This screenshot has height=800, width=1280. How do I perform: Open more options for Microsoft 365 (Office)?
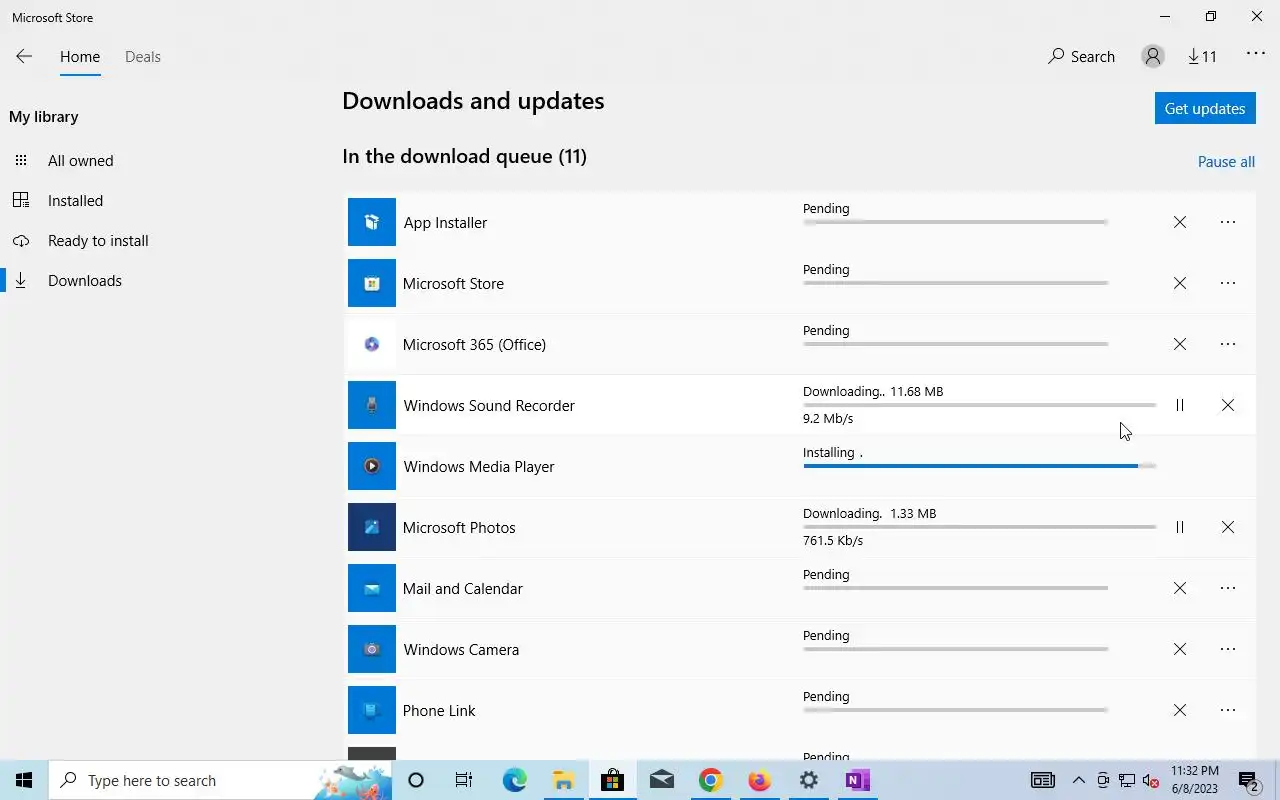(x=1228, y=344)
